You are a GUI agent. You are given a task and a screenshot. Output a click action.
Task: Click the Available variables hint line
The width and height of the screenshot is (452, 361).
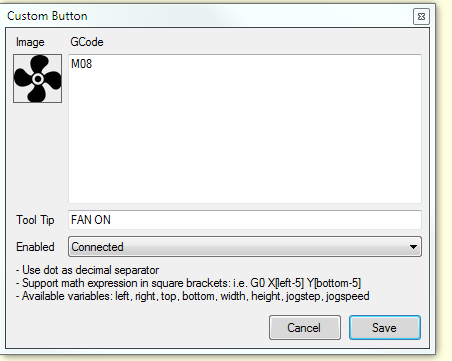click(192, 296)
